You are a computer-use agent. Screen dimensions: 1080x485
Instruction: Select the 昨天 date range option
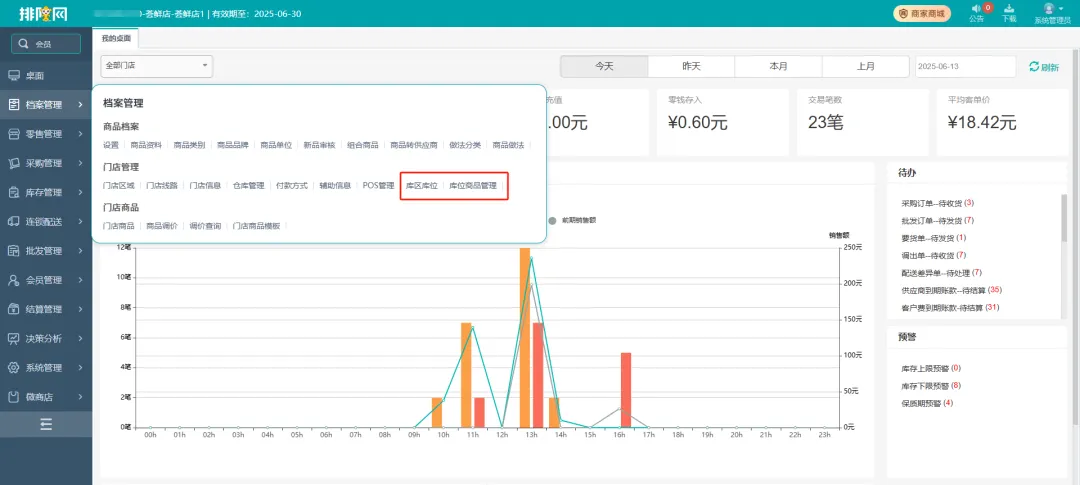[691, 66]
